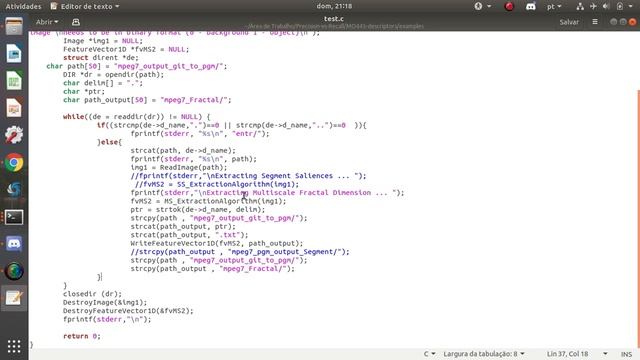The height and width of the screenshot is (360, 640).
Task: Click the Salvar button
Action: coord(569,22)
